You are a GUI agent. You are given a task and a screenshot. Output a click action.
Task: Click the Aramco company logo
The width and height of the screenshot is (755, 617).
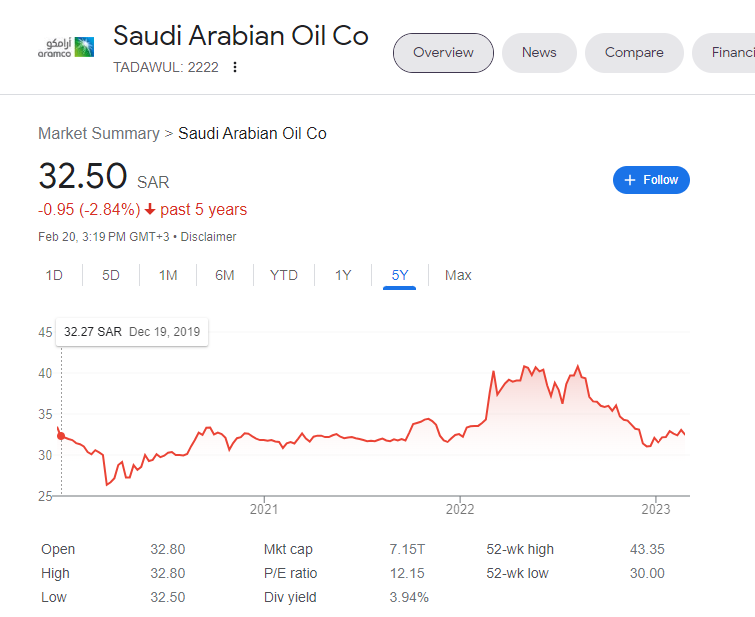point(66,48)
